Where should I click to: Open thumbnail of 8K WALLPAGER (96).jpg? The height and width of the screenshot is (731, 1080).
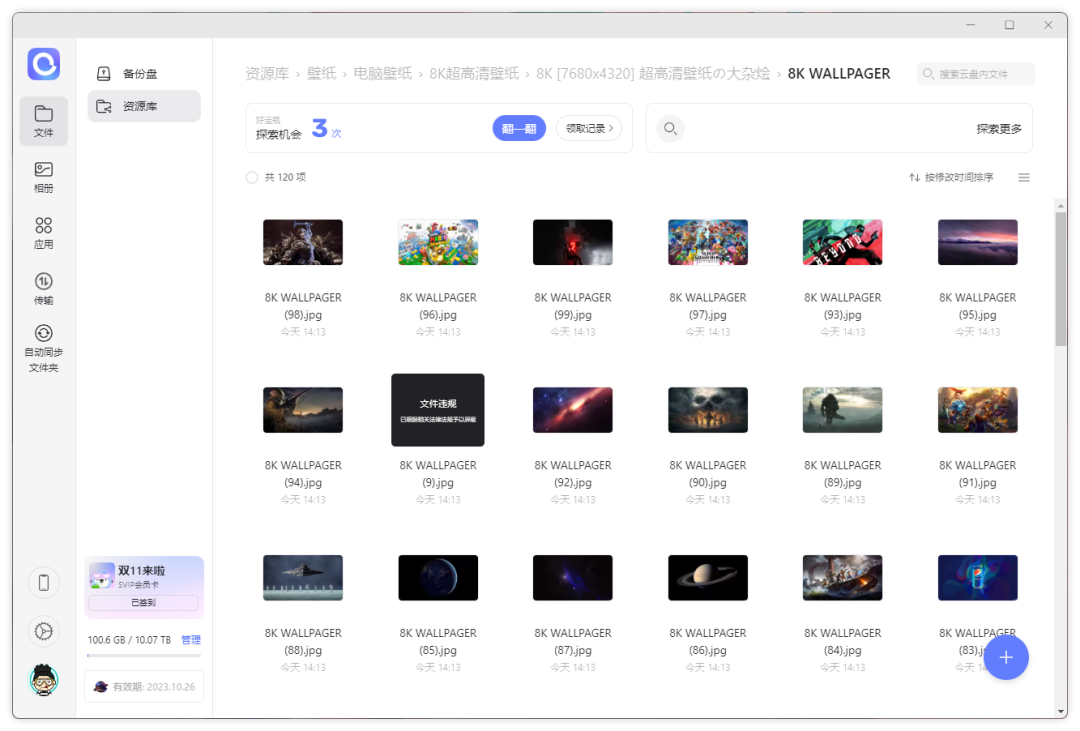click(x=438, y=242)
